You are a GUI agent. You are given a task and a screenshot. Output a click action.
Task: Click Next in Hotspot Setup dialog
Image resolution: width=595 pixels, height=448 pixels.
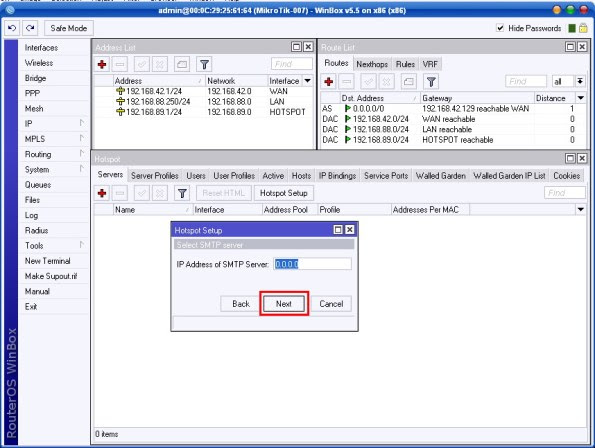[283, 304]
